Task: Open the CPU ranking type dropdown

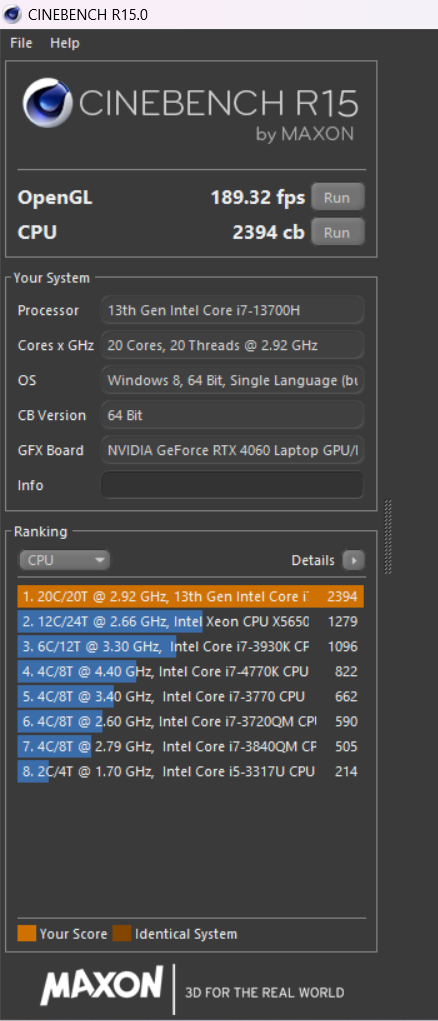Action: tap(64, 560)
